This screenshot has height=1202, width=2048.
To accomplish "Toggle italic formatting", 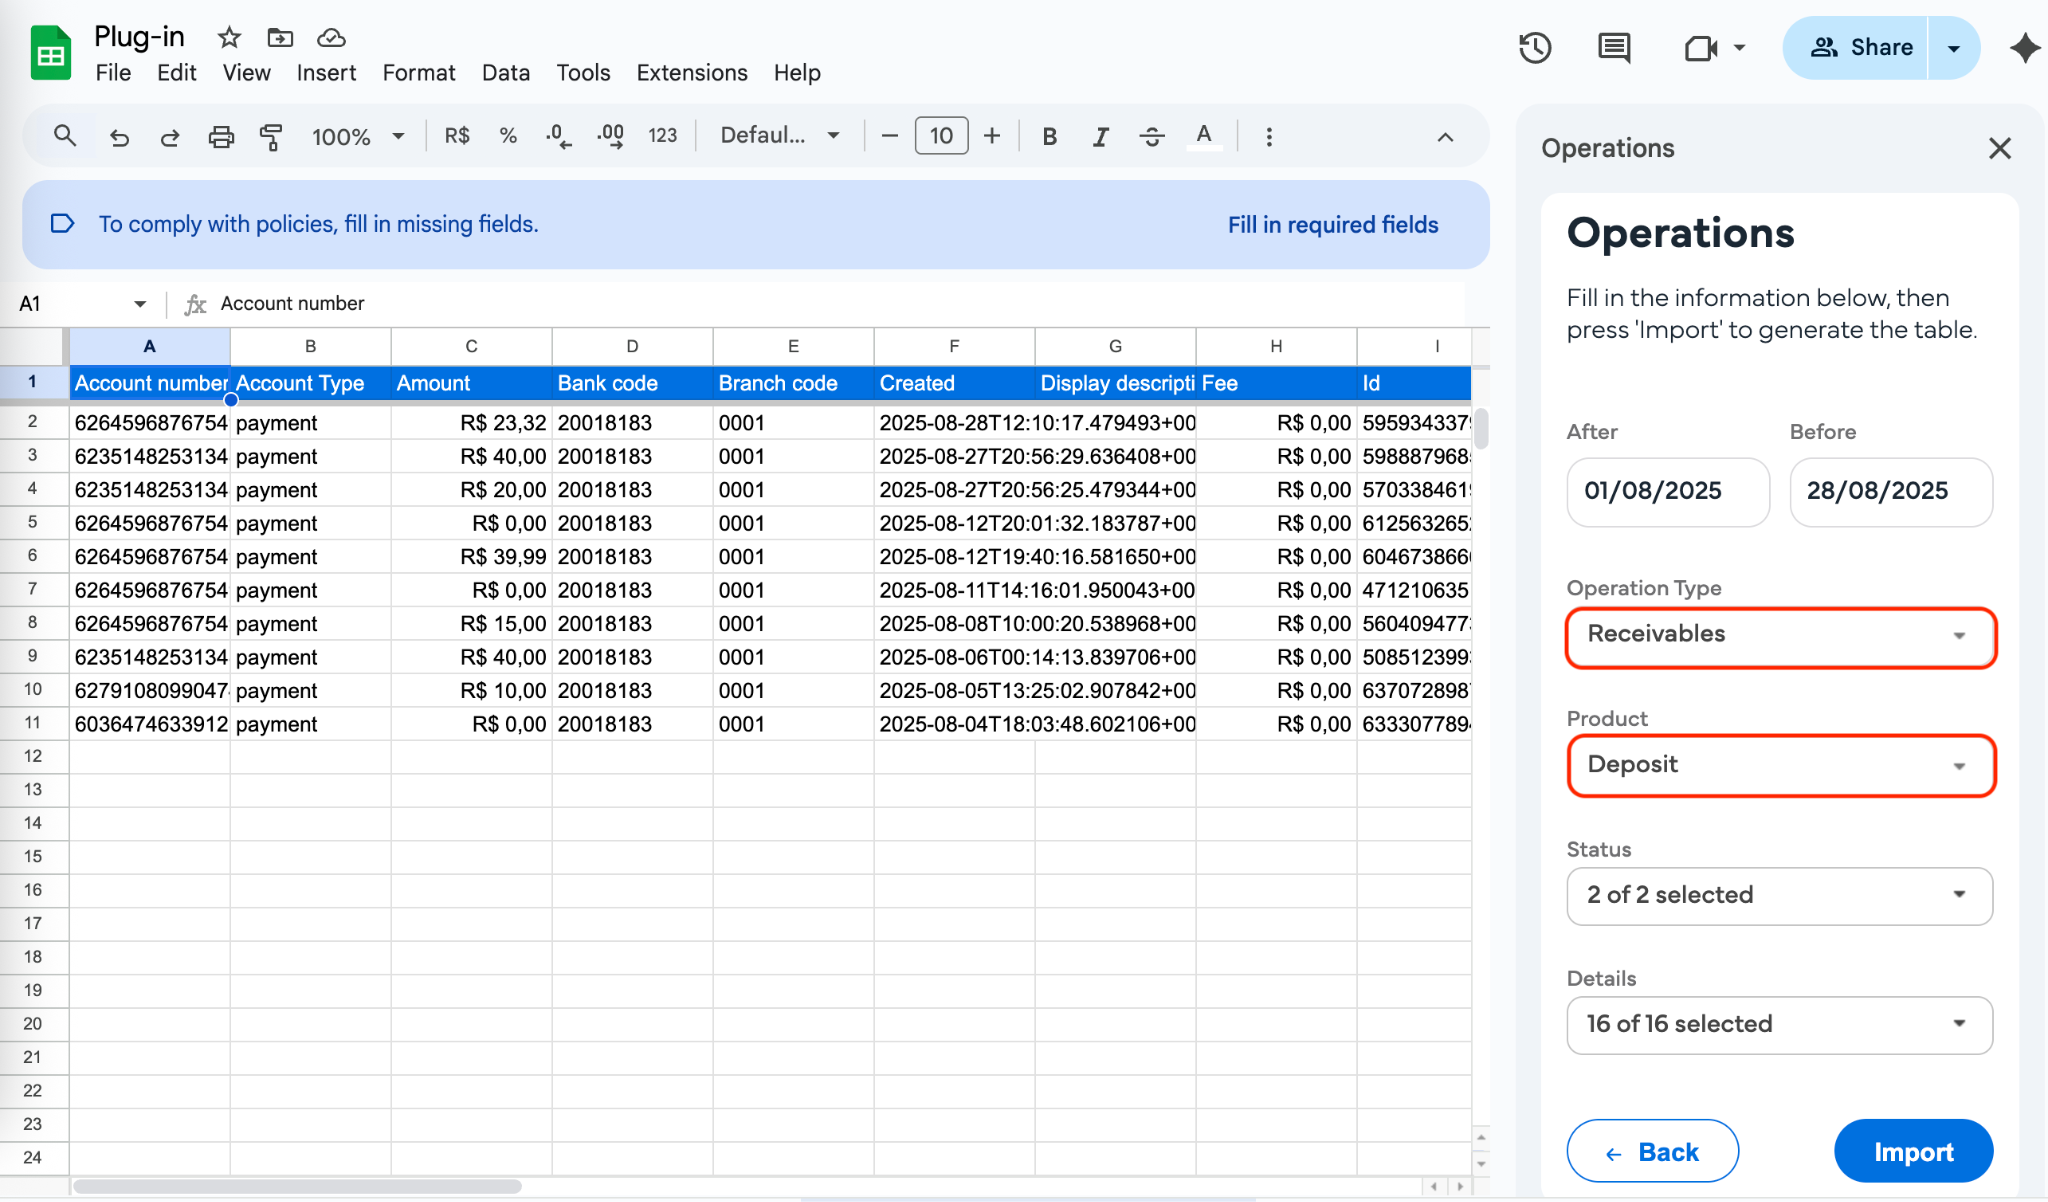I will click(1100, 136).
